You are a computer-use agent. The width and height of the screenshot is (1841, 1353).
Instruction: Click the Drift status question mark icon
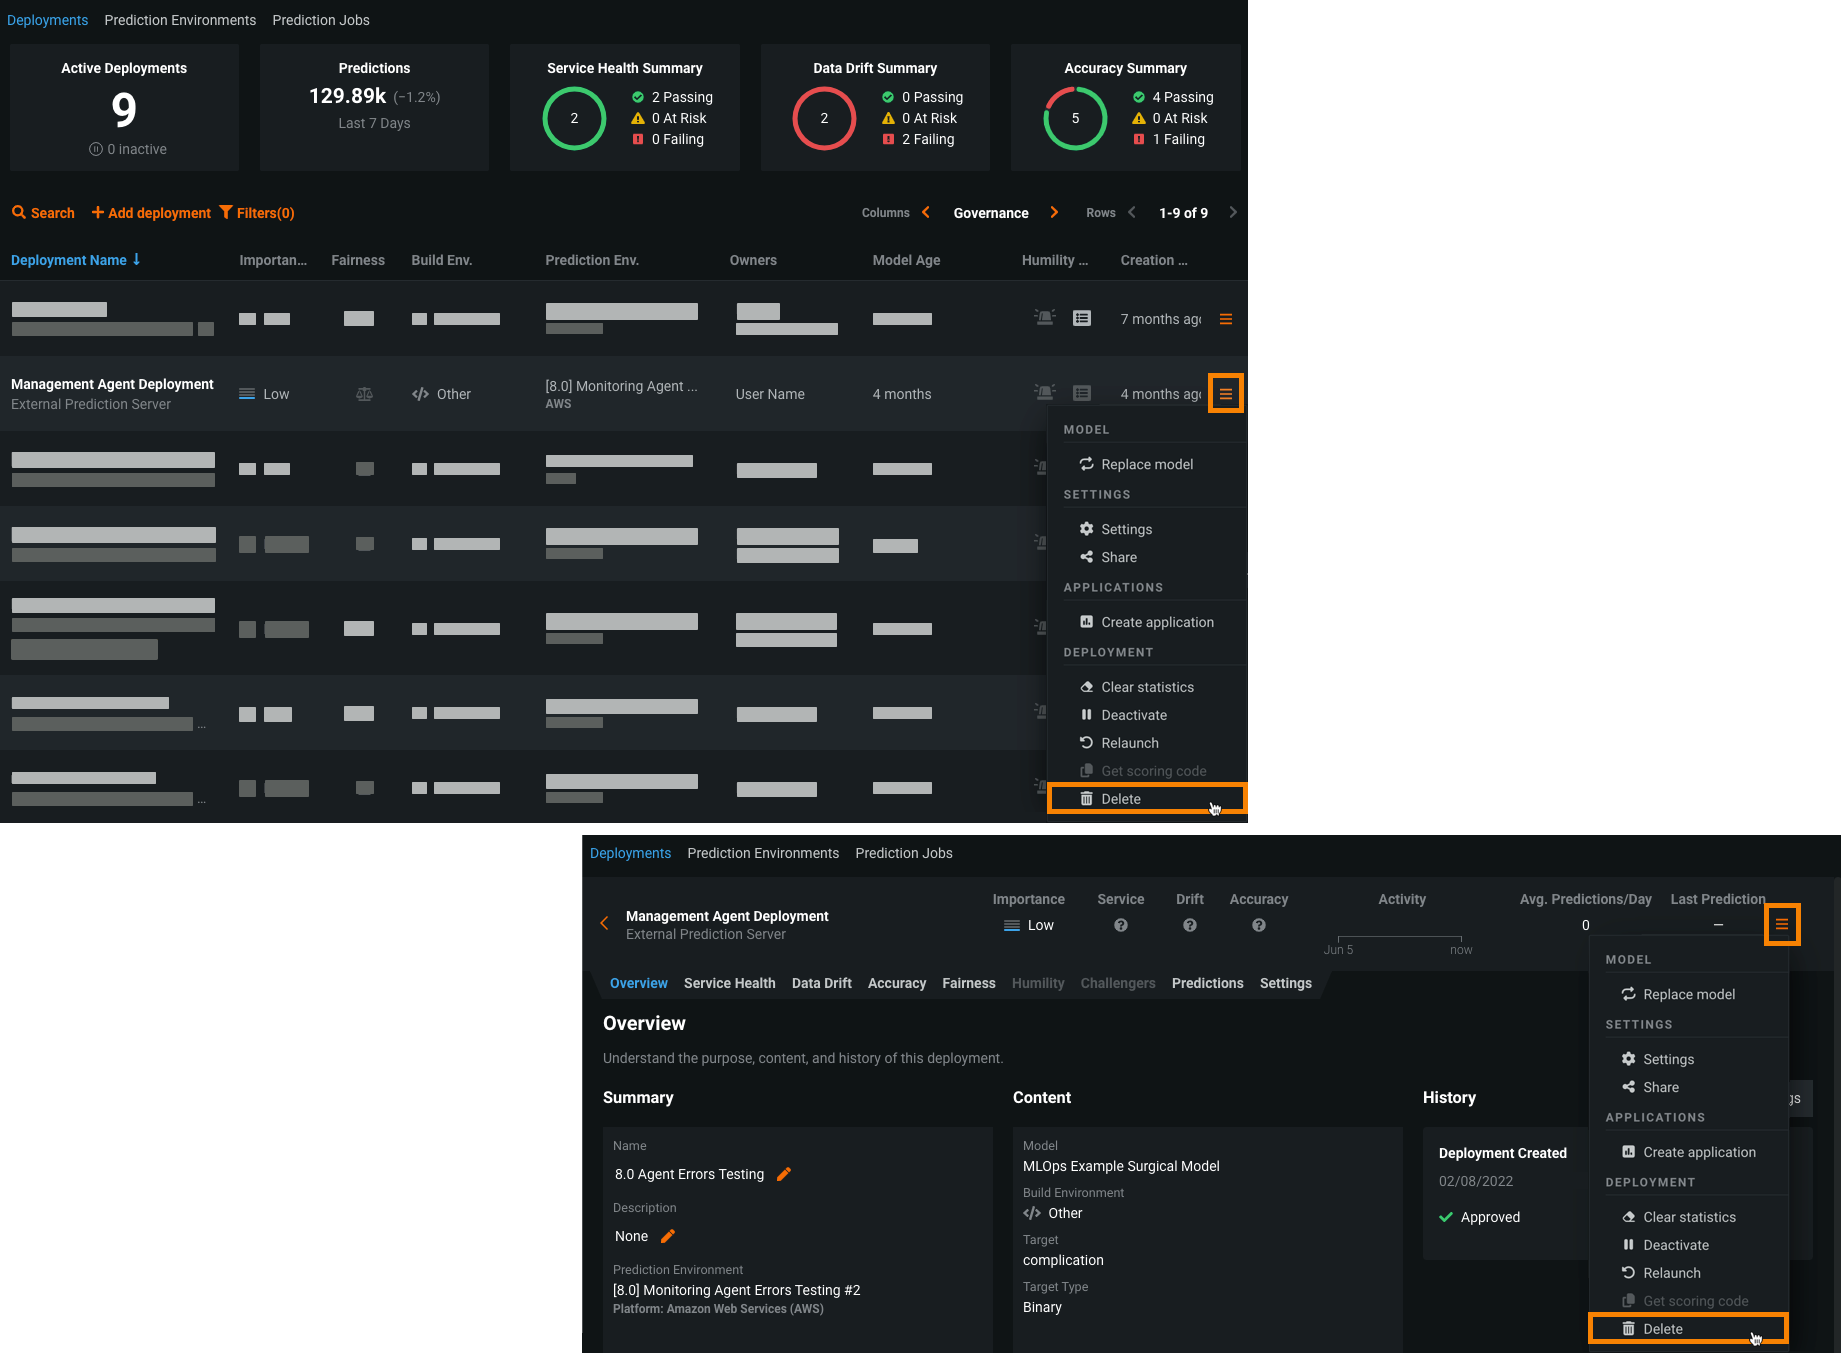[1189, 925]
